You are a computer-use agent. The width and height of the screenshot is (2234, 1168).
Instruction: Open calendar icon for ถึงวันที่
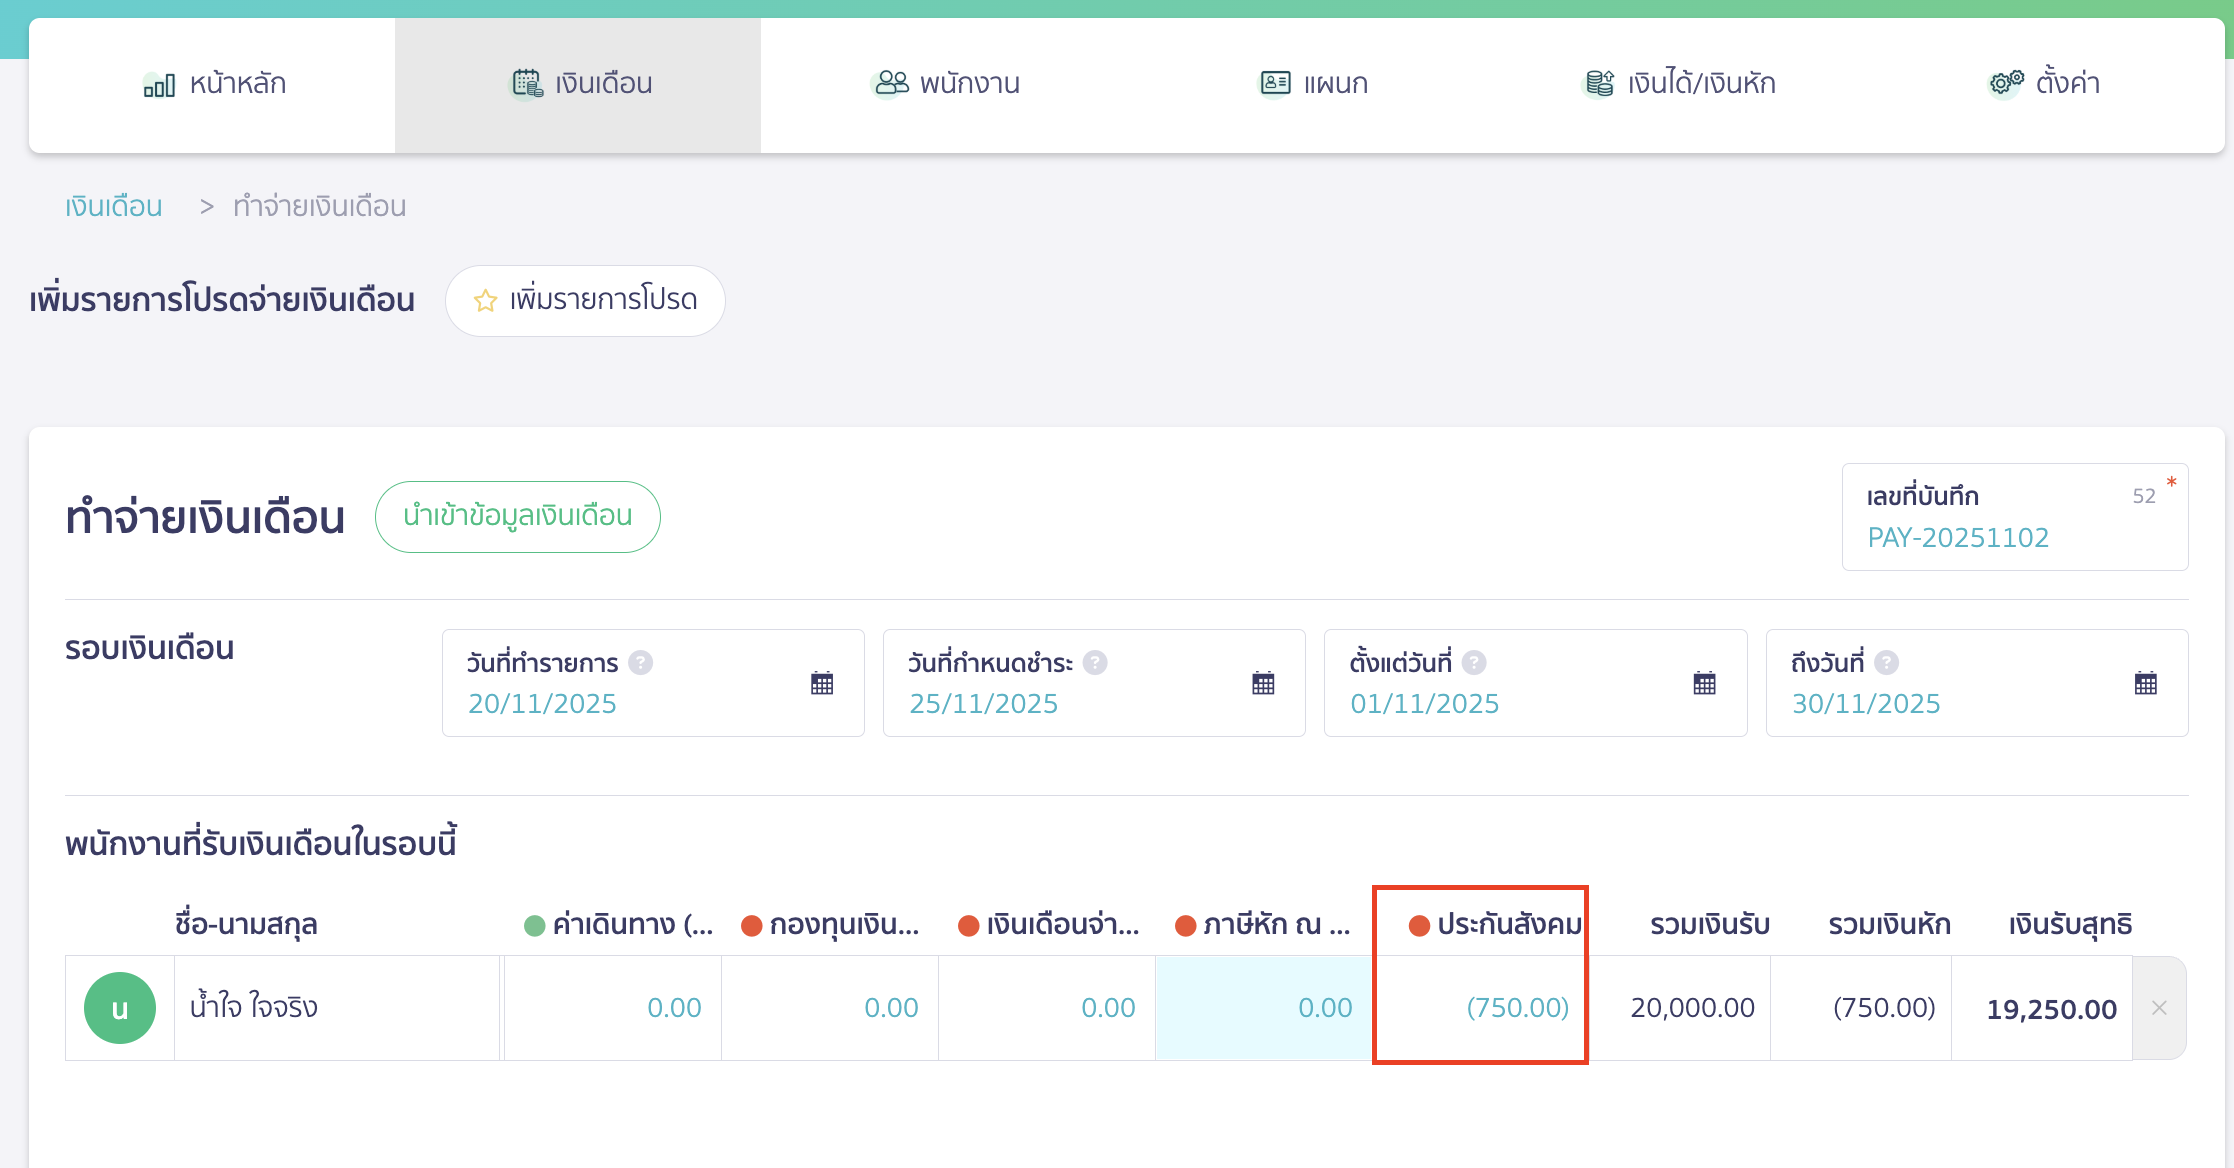pyautogui.click(x=2145, y=684)
